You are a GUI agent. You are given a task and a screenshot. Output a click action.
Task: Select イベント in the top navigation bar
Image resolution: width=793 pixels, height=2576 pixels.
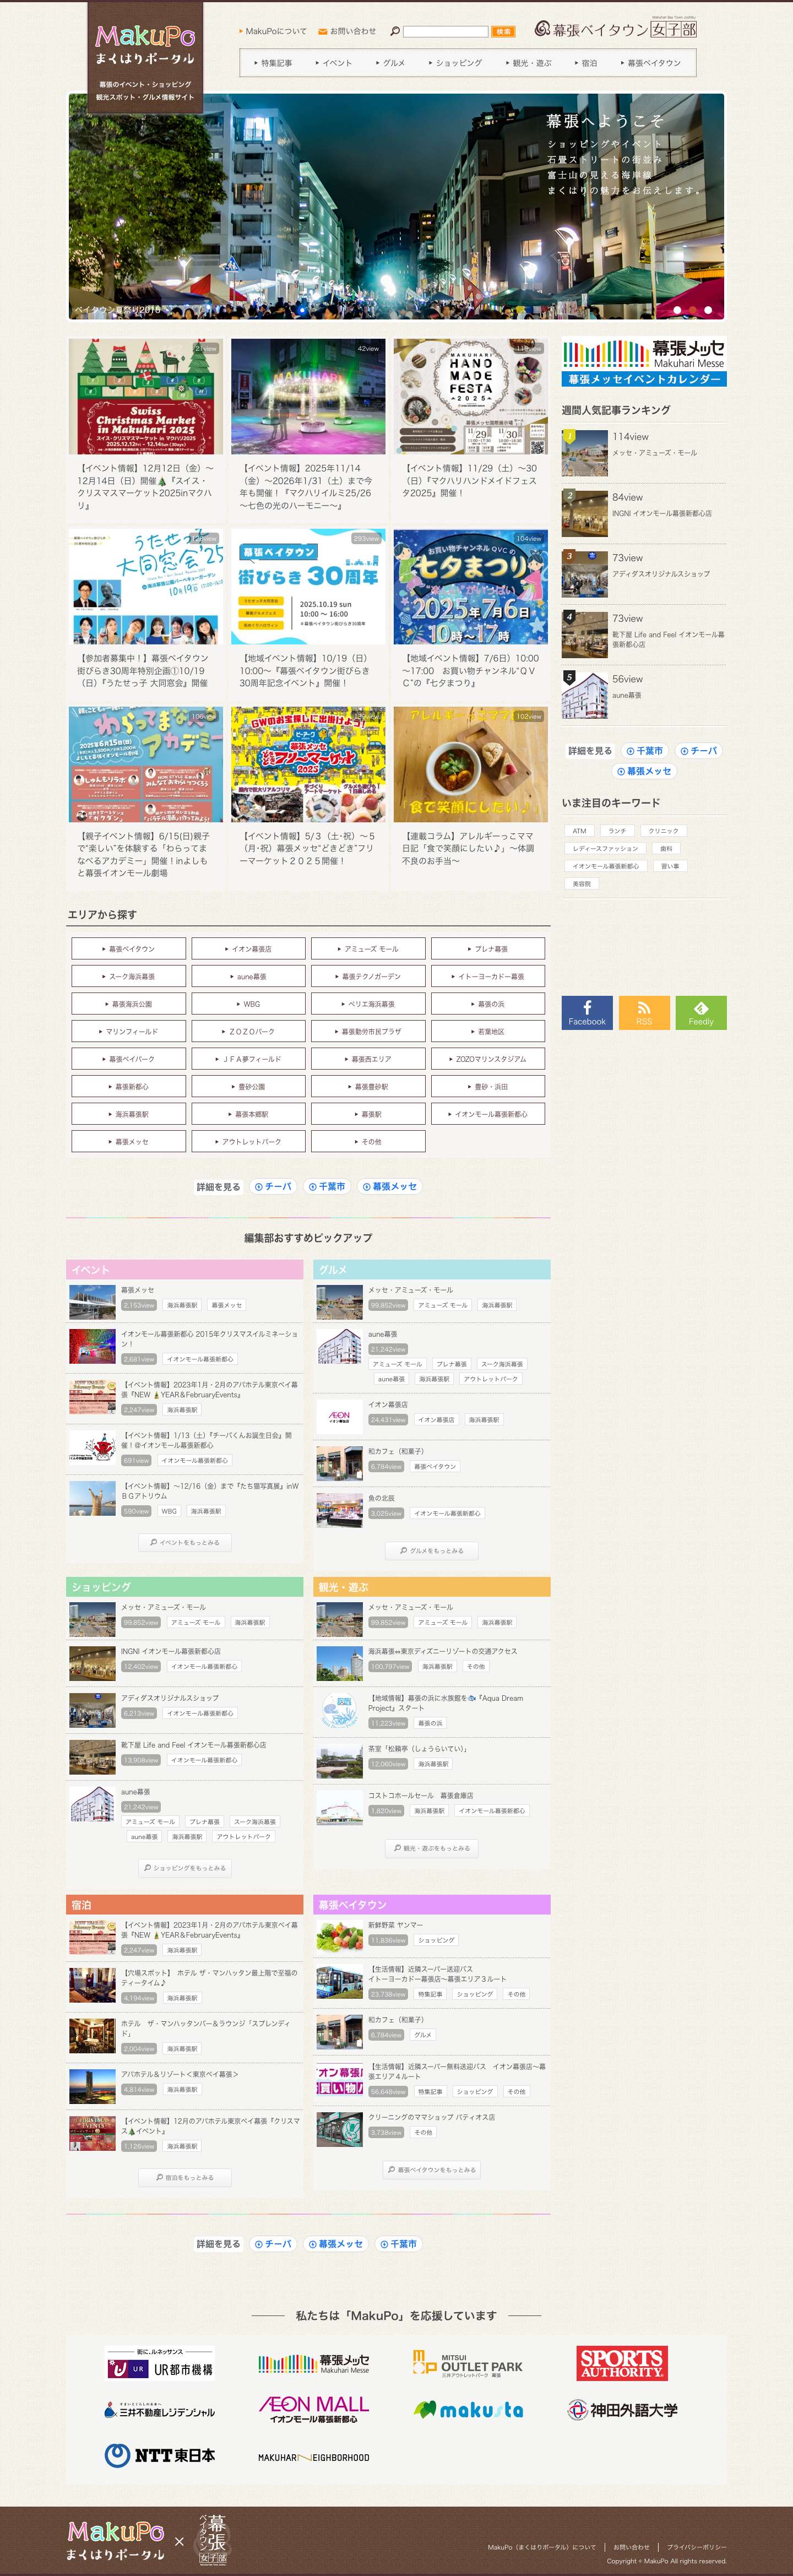pos(333,63)
